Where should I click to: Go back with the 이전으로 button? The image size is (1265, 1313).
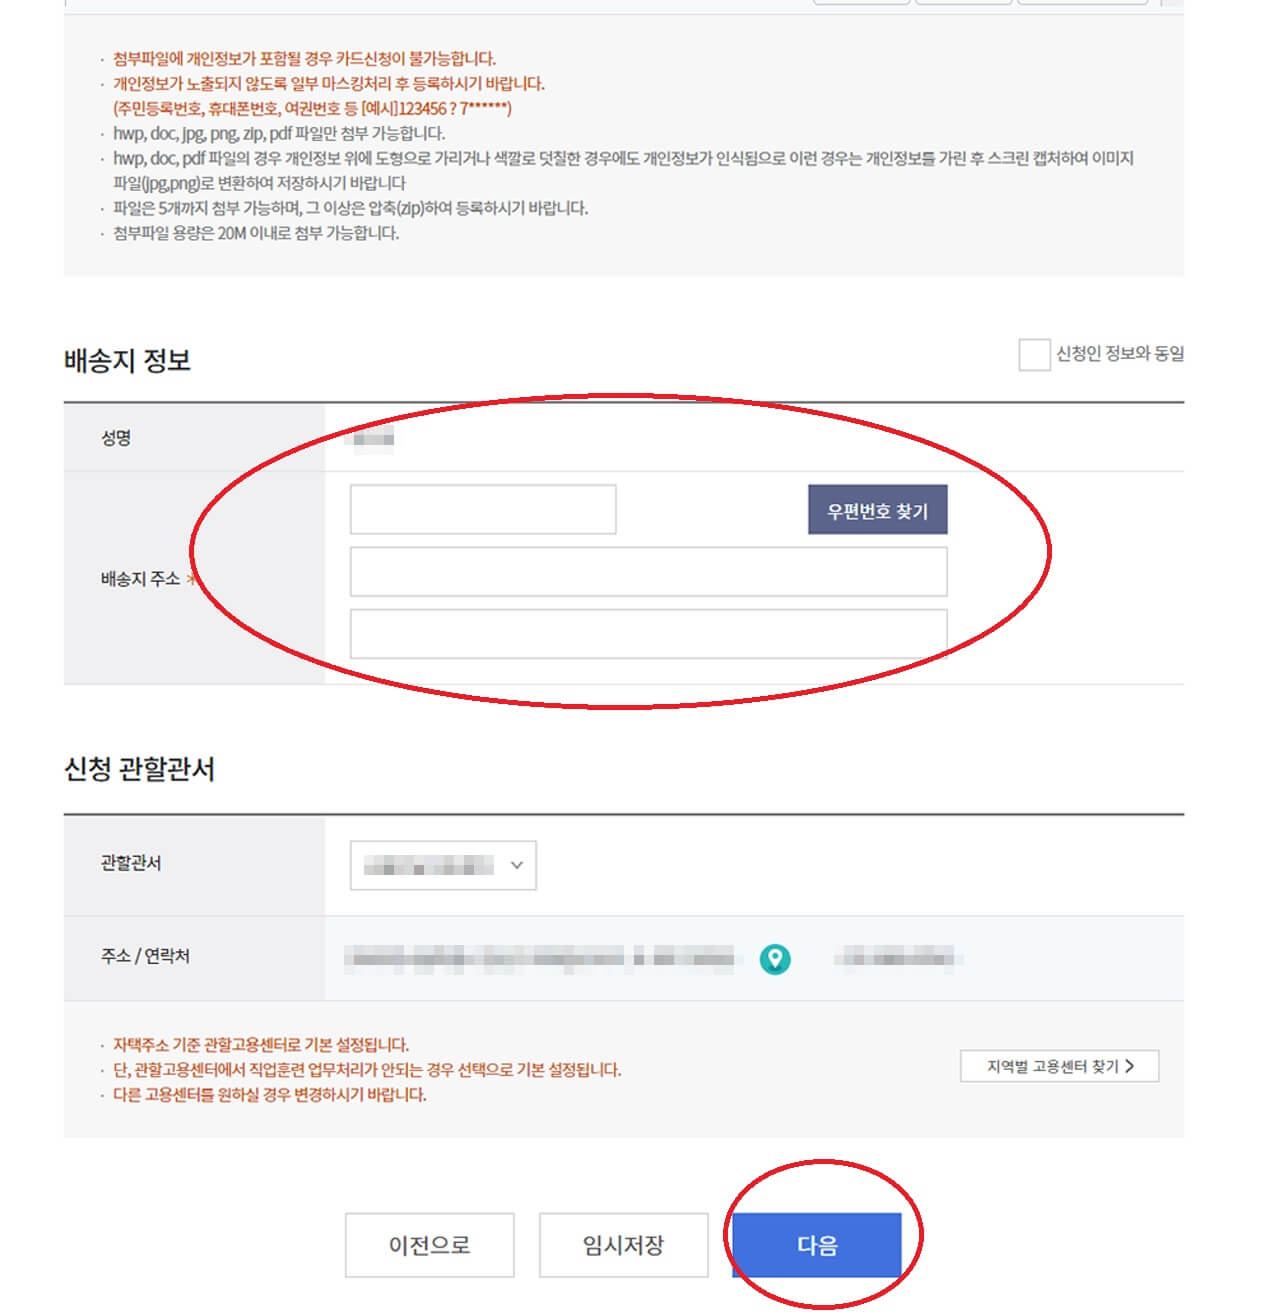430,1245
